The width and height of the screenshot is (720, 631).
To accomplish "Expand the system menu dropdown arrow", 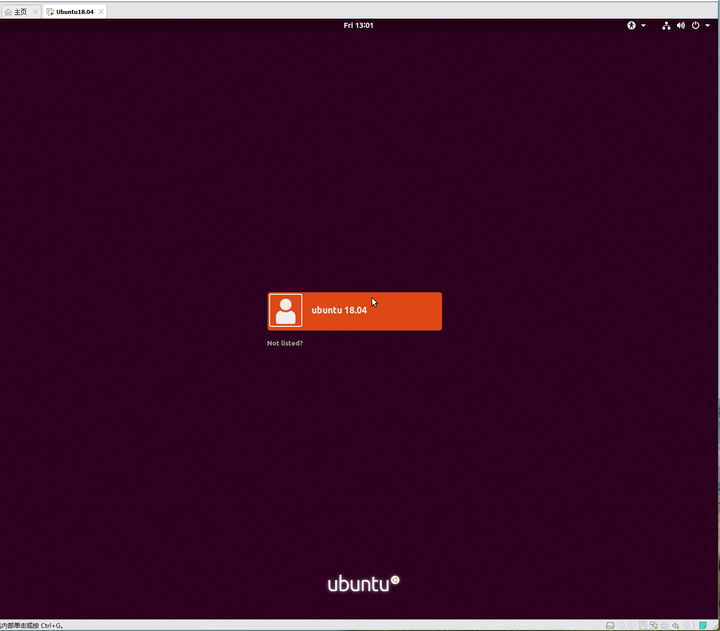I will click(x=708, y=25).
